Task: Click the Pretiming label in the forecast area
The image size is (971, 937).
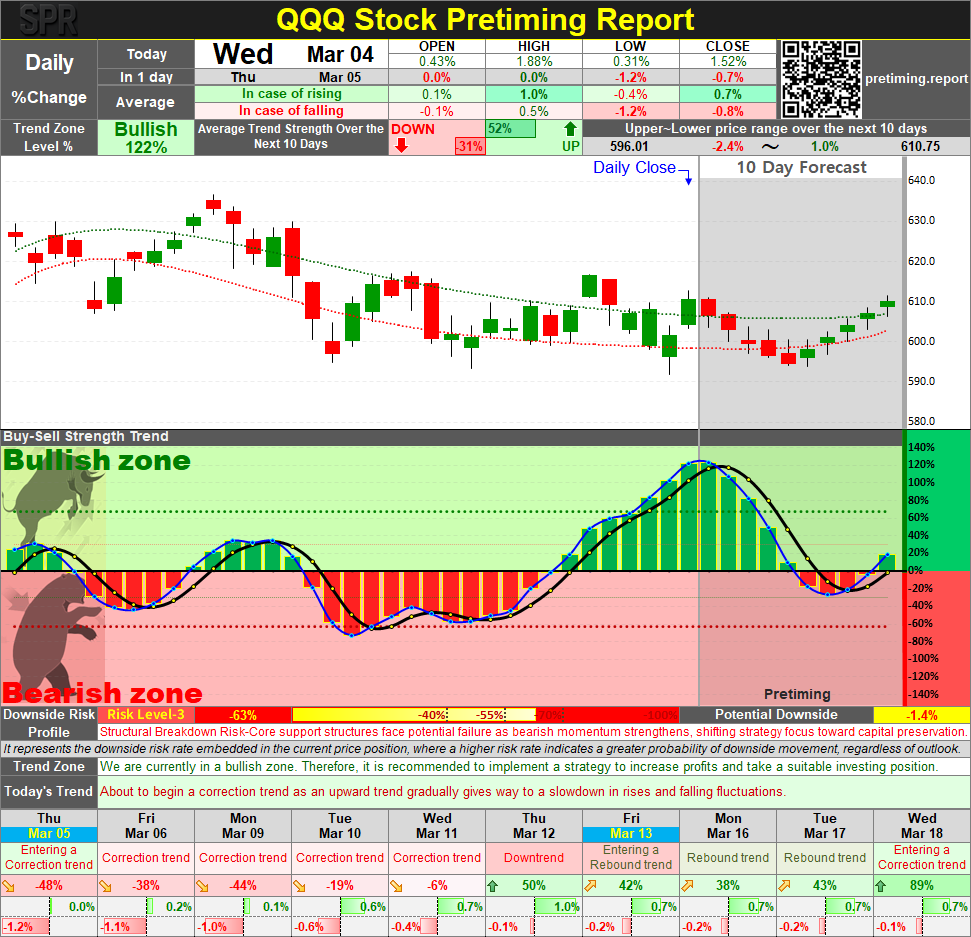Action: [x=797, y=694]
